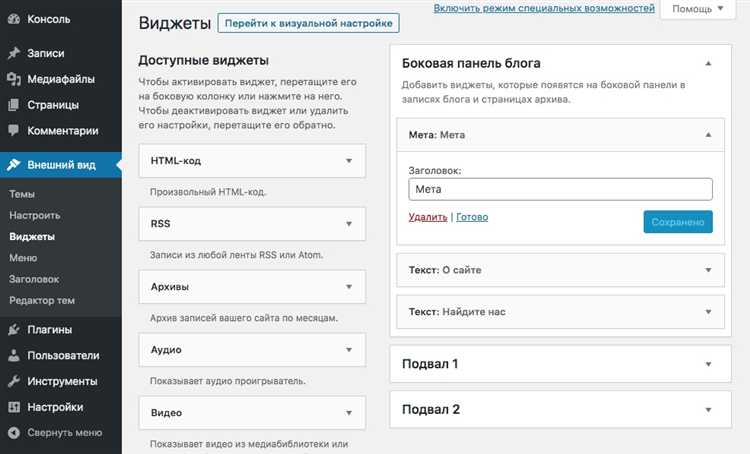Expand the Текст: О сайте widget
The width and height of the screenshot is (750, 454).
[708, 270]
